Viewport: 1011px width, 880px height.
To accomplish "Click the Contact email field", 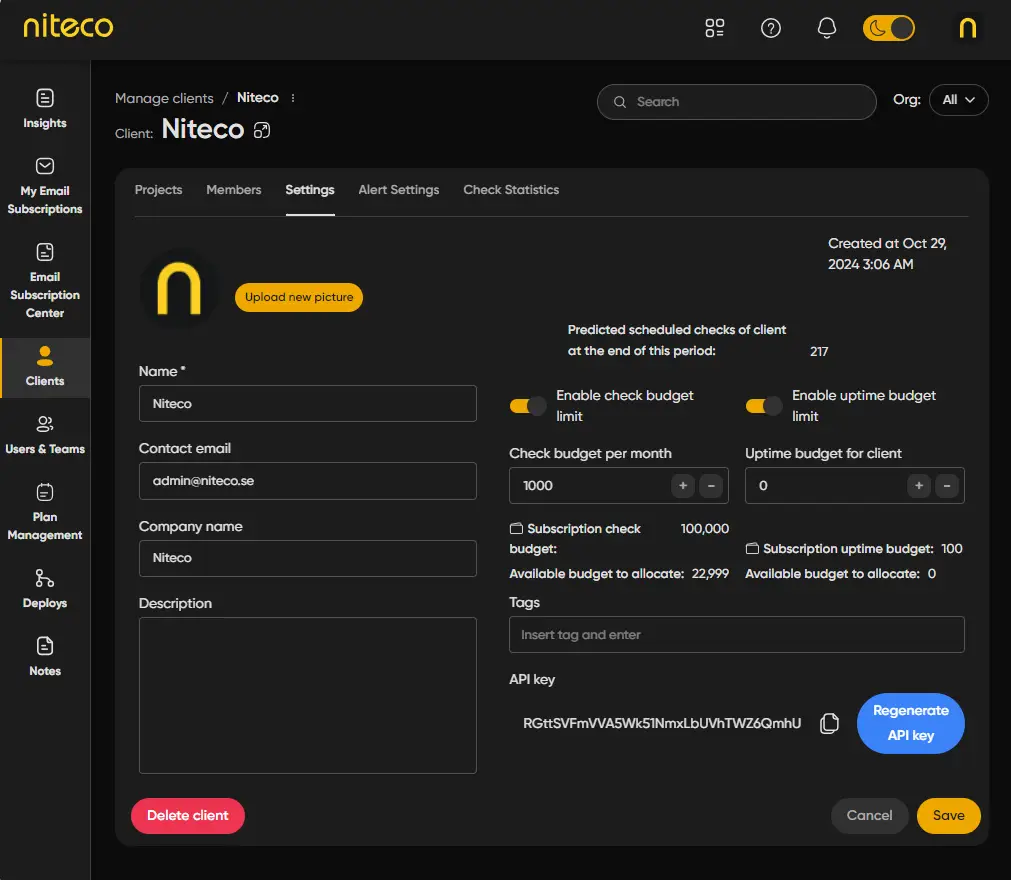I will tap(308, 481).
